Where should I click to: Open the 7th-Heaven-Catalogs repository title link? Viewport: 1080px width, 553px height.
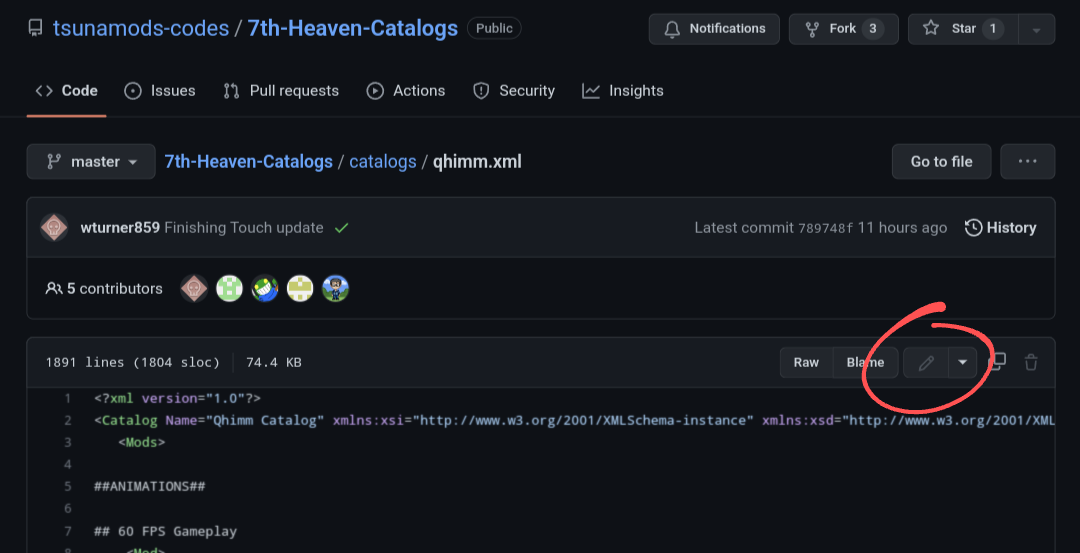pos(352,28)
